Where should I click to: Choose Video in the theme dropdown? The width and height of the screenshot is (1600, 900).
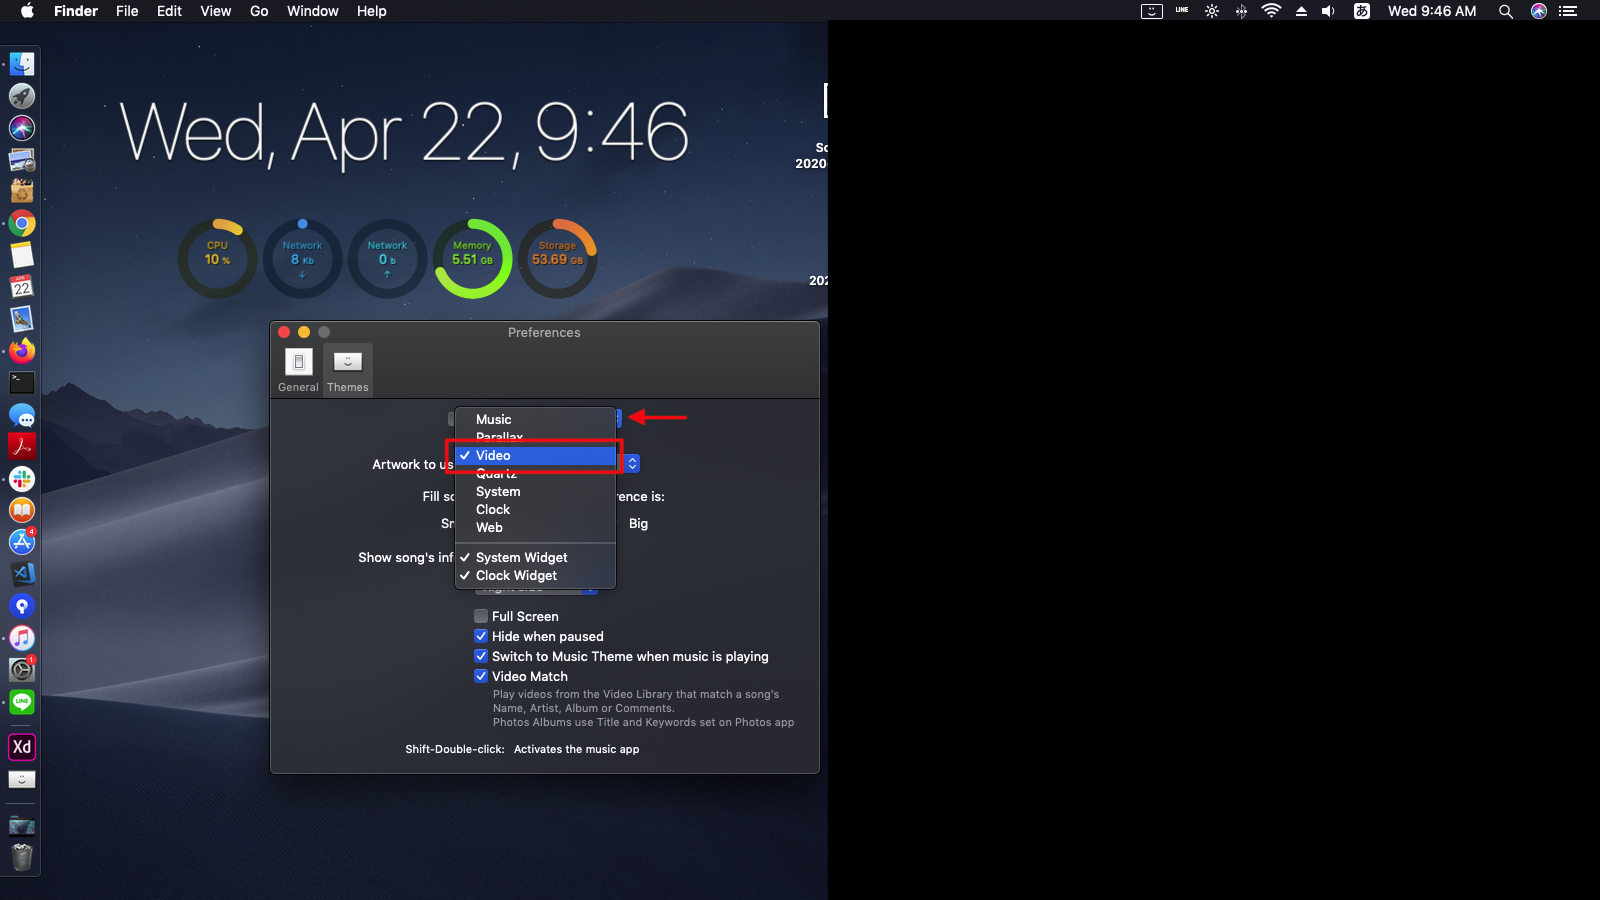535,455
